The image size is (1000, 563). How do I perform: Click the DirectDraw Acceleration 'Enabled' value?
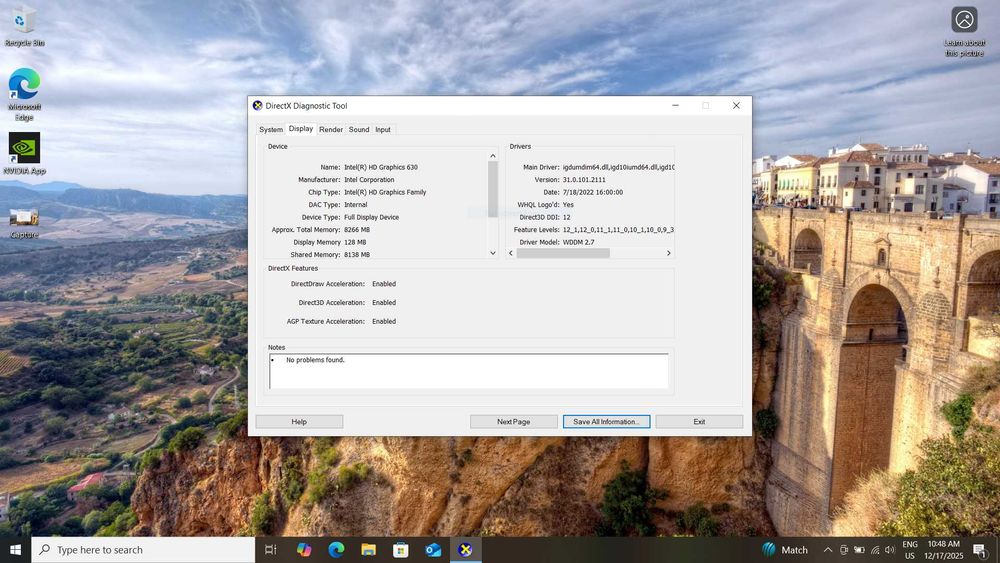[384, 284]
